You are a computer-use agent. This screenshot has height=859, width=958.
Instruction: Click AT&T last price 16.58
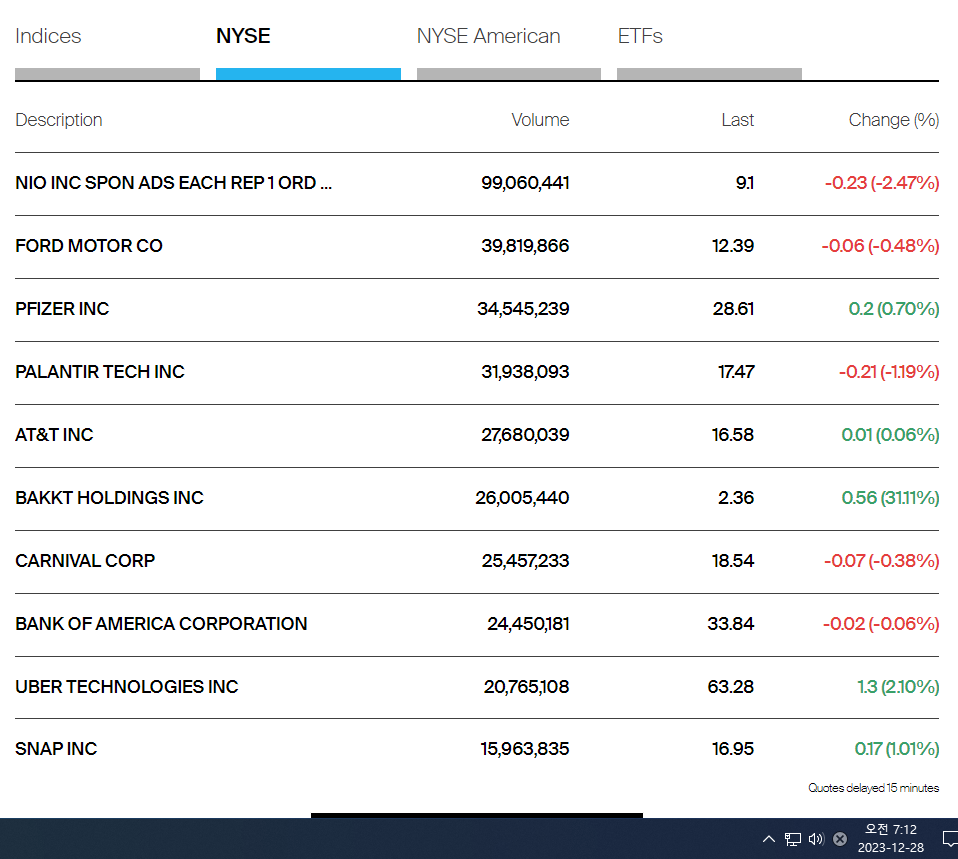click(x=733, y=434)
